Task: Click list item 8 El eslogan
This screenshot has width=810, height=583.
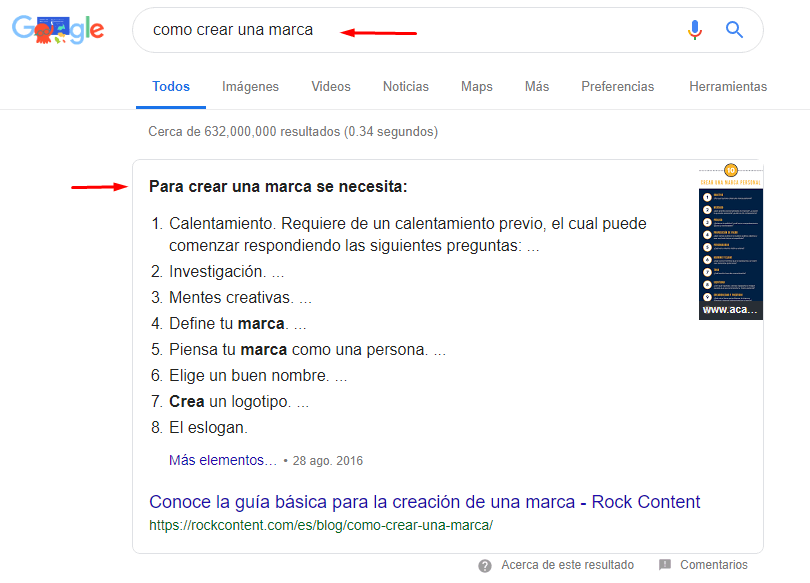Action: point(199,428)
